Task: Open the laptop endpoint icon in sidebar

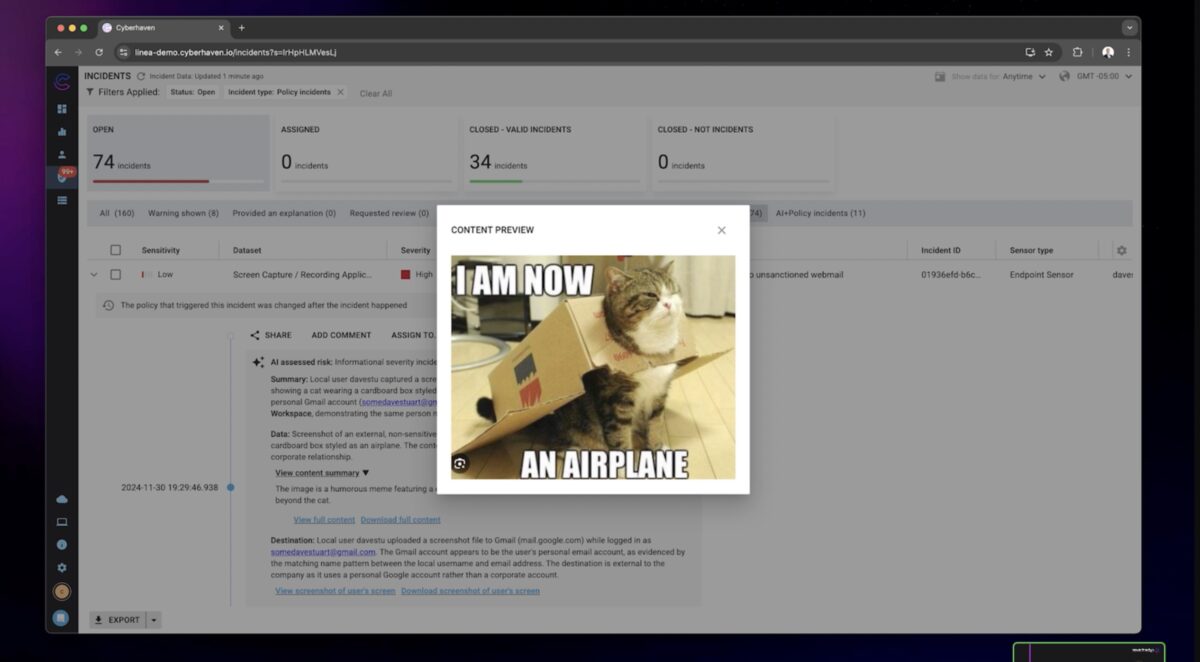Action: [x=62, y=521]
